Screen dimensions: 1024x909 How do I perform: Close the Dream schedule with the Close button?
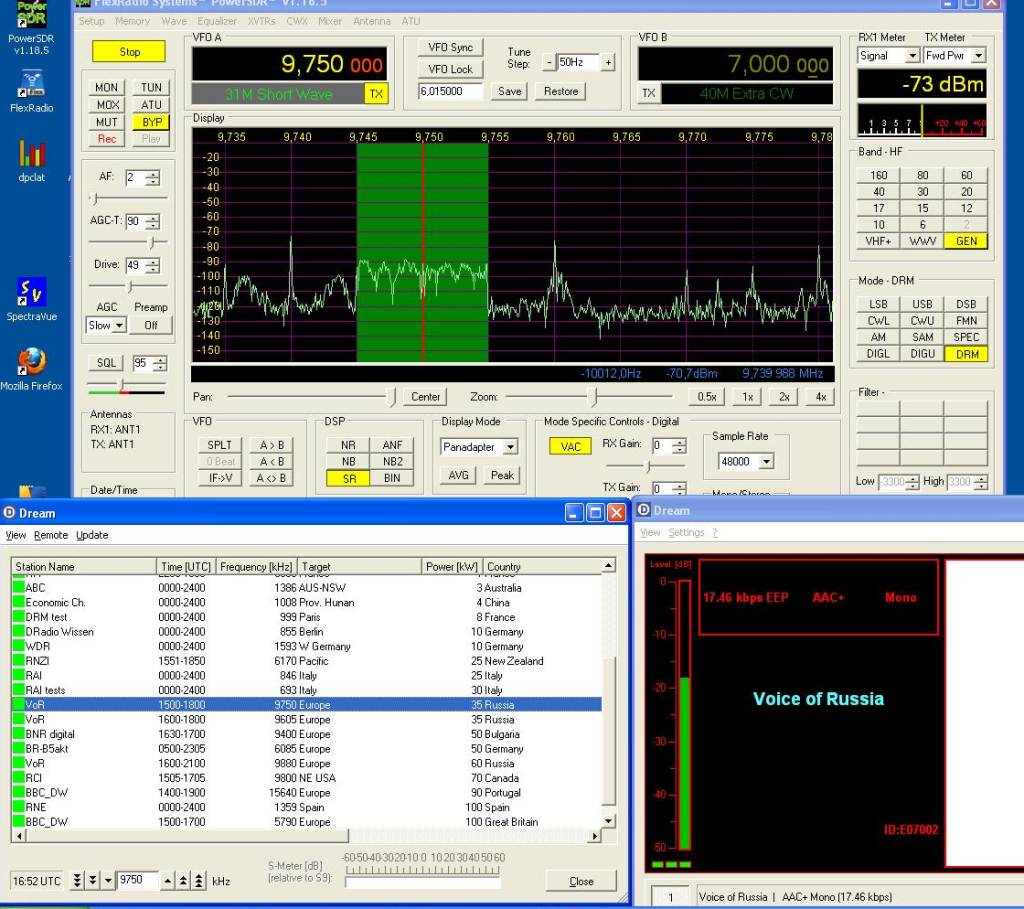[581, 881]
